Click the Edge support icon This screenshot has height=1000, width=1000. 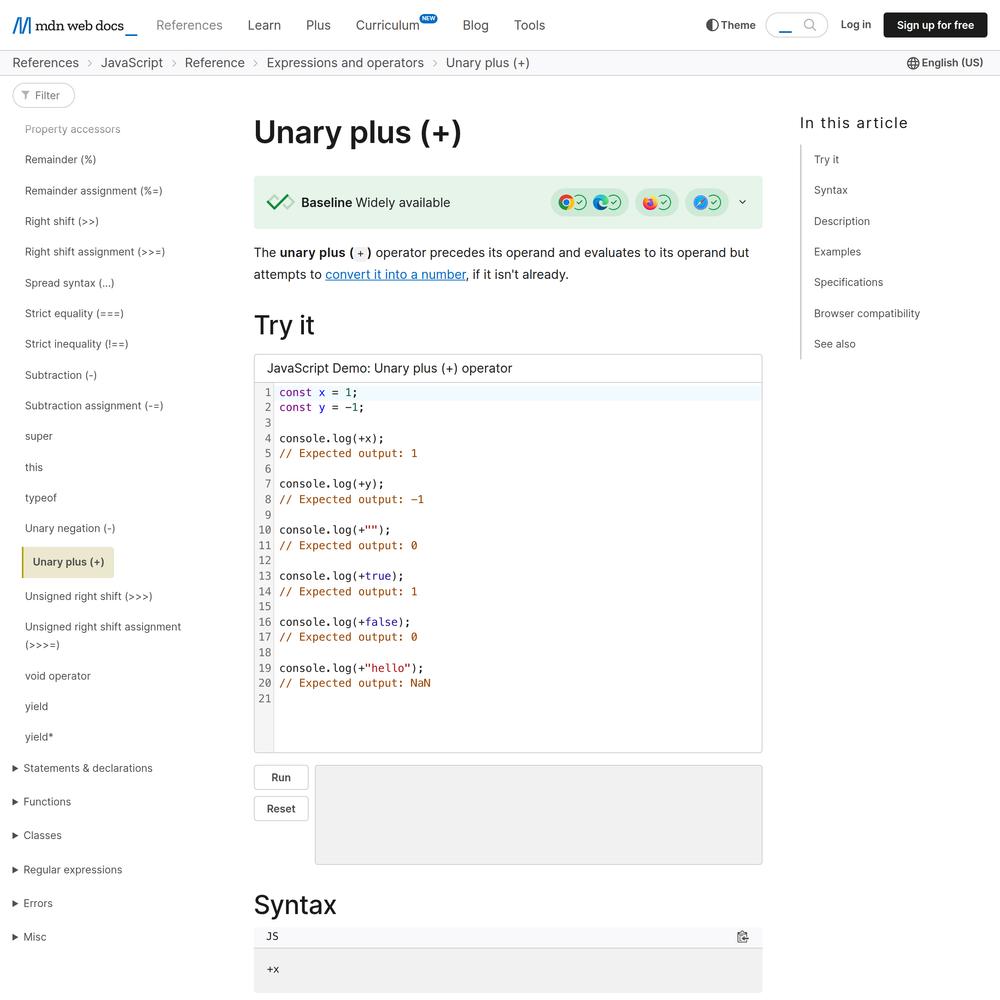(x=600, y=202)
